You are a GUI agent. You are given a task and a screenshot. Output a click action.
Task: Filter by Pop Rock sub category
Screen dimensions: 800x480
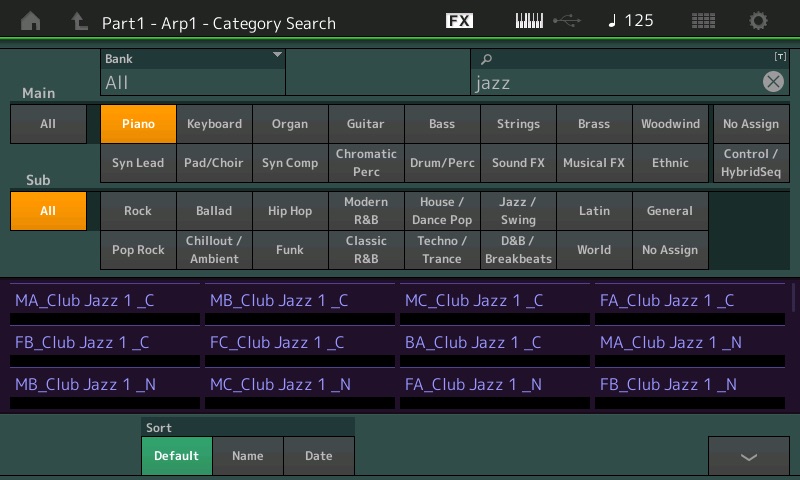tap(138, 250)
